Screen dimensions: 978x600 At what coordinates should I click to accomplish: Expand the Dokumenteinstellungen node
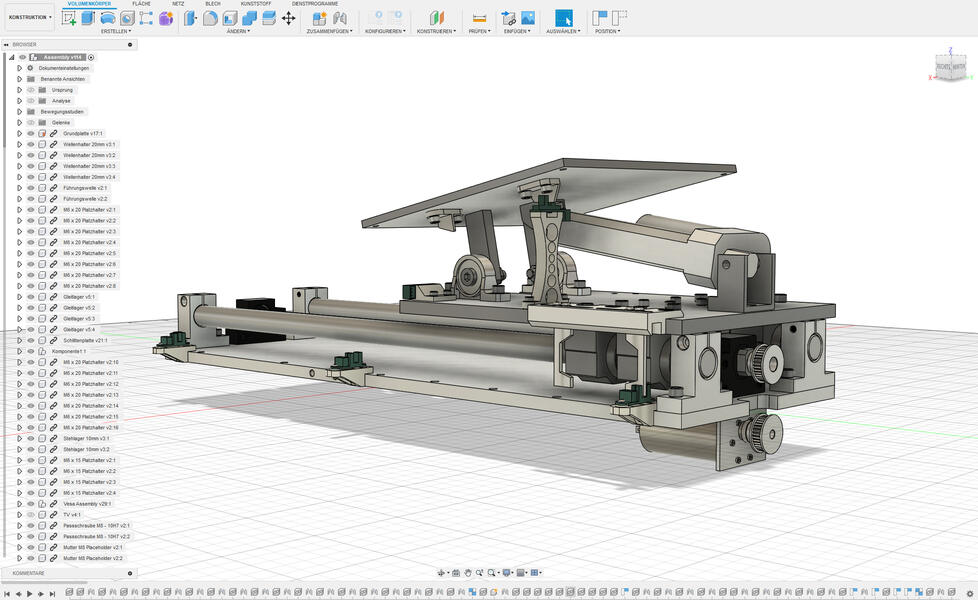tap(19, 68)
